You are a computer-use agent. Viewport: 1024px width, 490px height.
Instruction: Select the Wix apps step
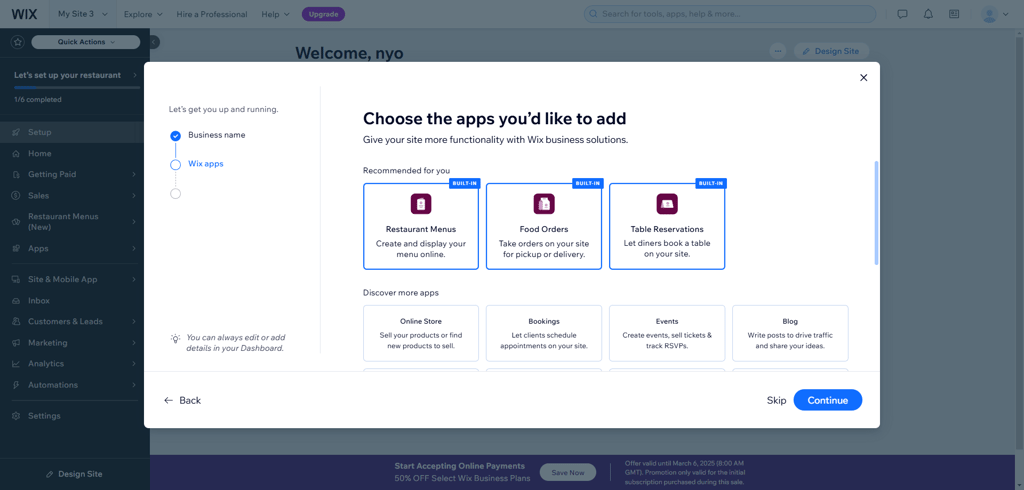pyautogui.click(x=206, y=163)
